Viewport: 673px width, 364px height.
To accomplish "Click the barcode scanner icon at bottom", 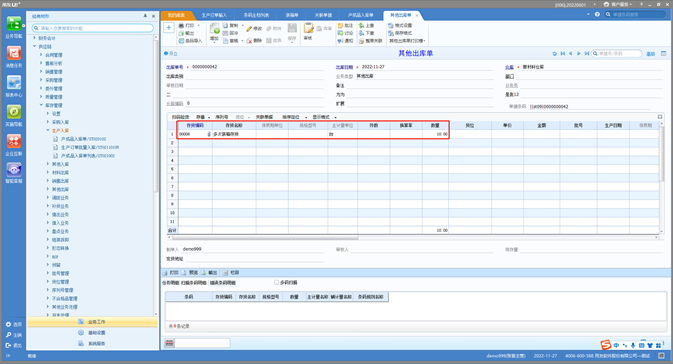I will click(x=170, y=343).
